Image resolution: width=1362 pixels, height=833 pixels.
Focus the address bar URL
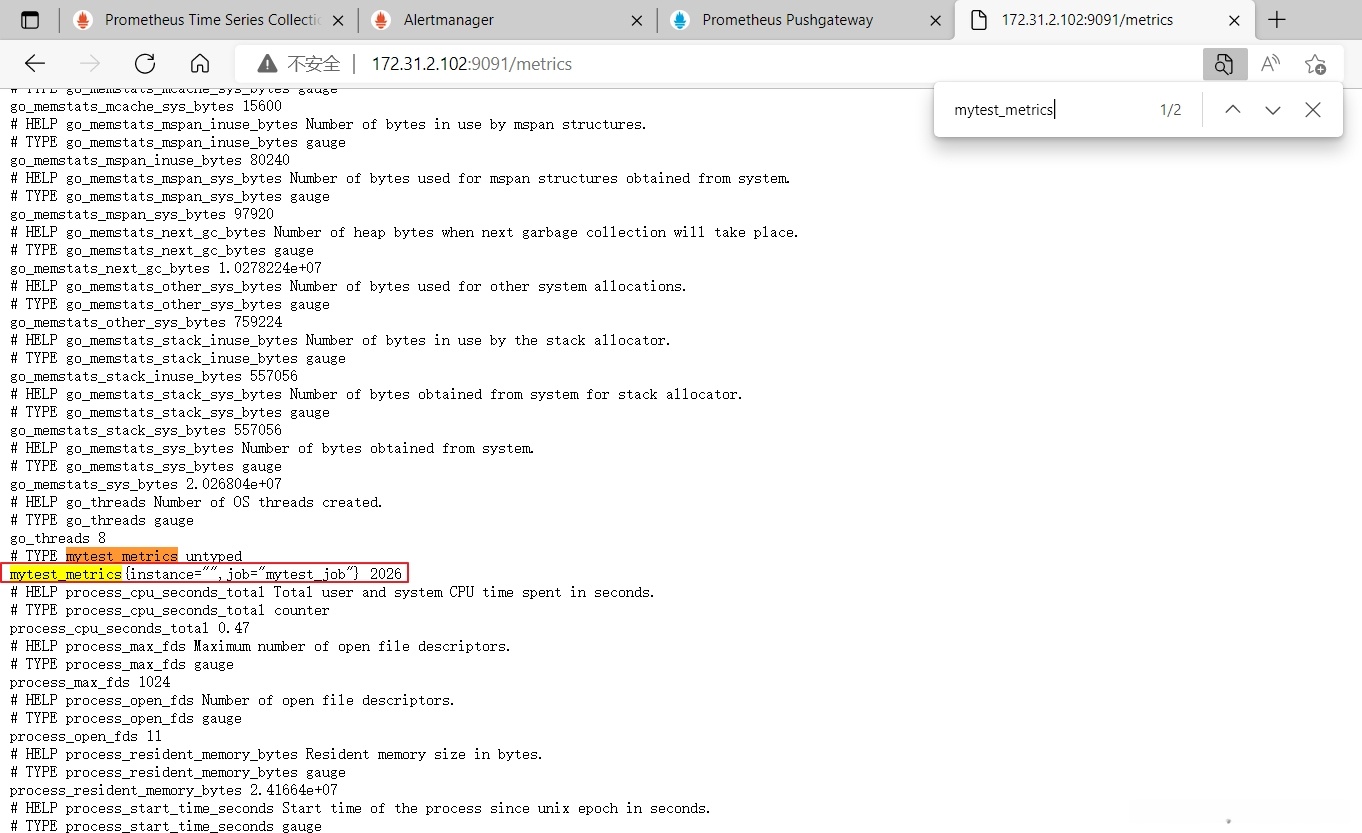point(472,64)
